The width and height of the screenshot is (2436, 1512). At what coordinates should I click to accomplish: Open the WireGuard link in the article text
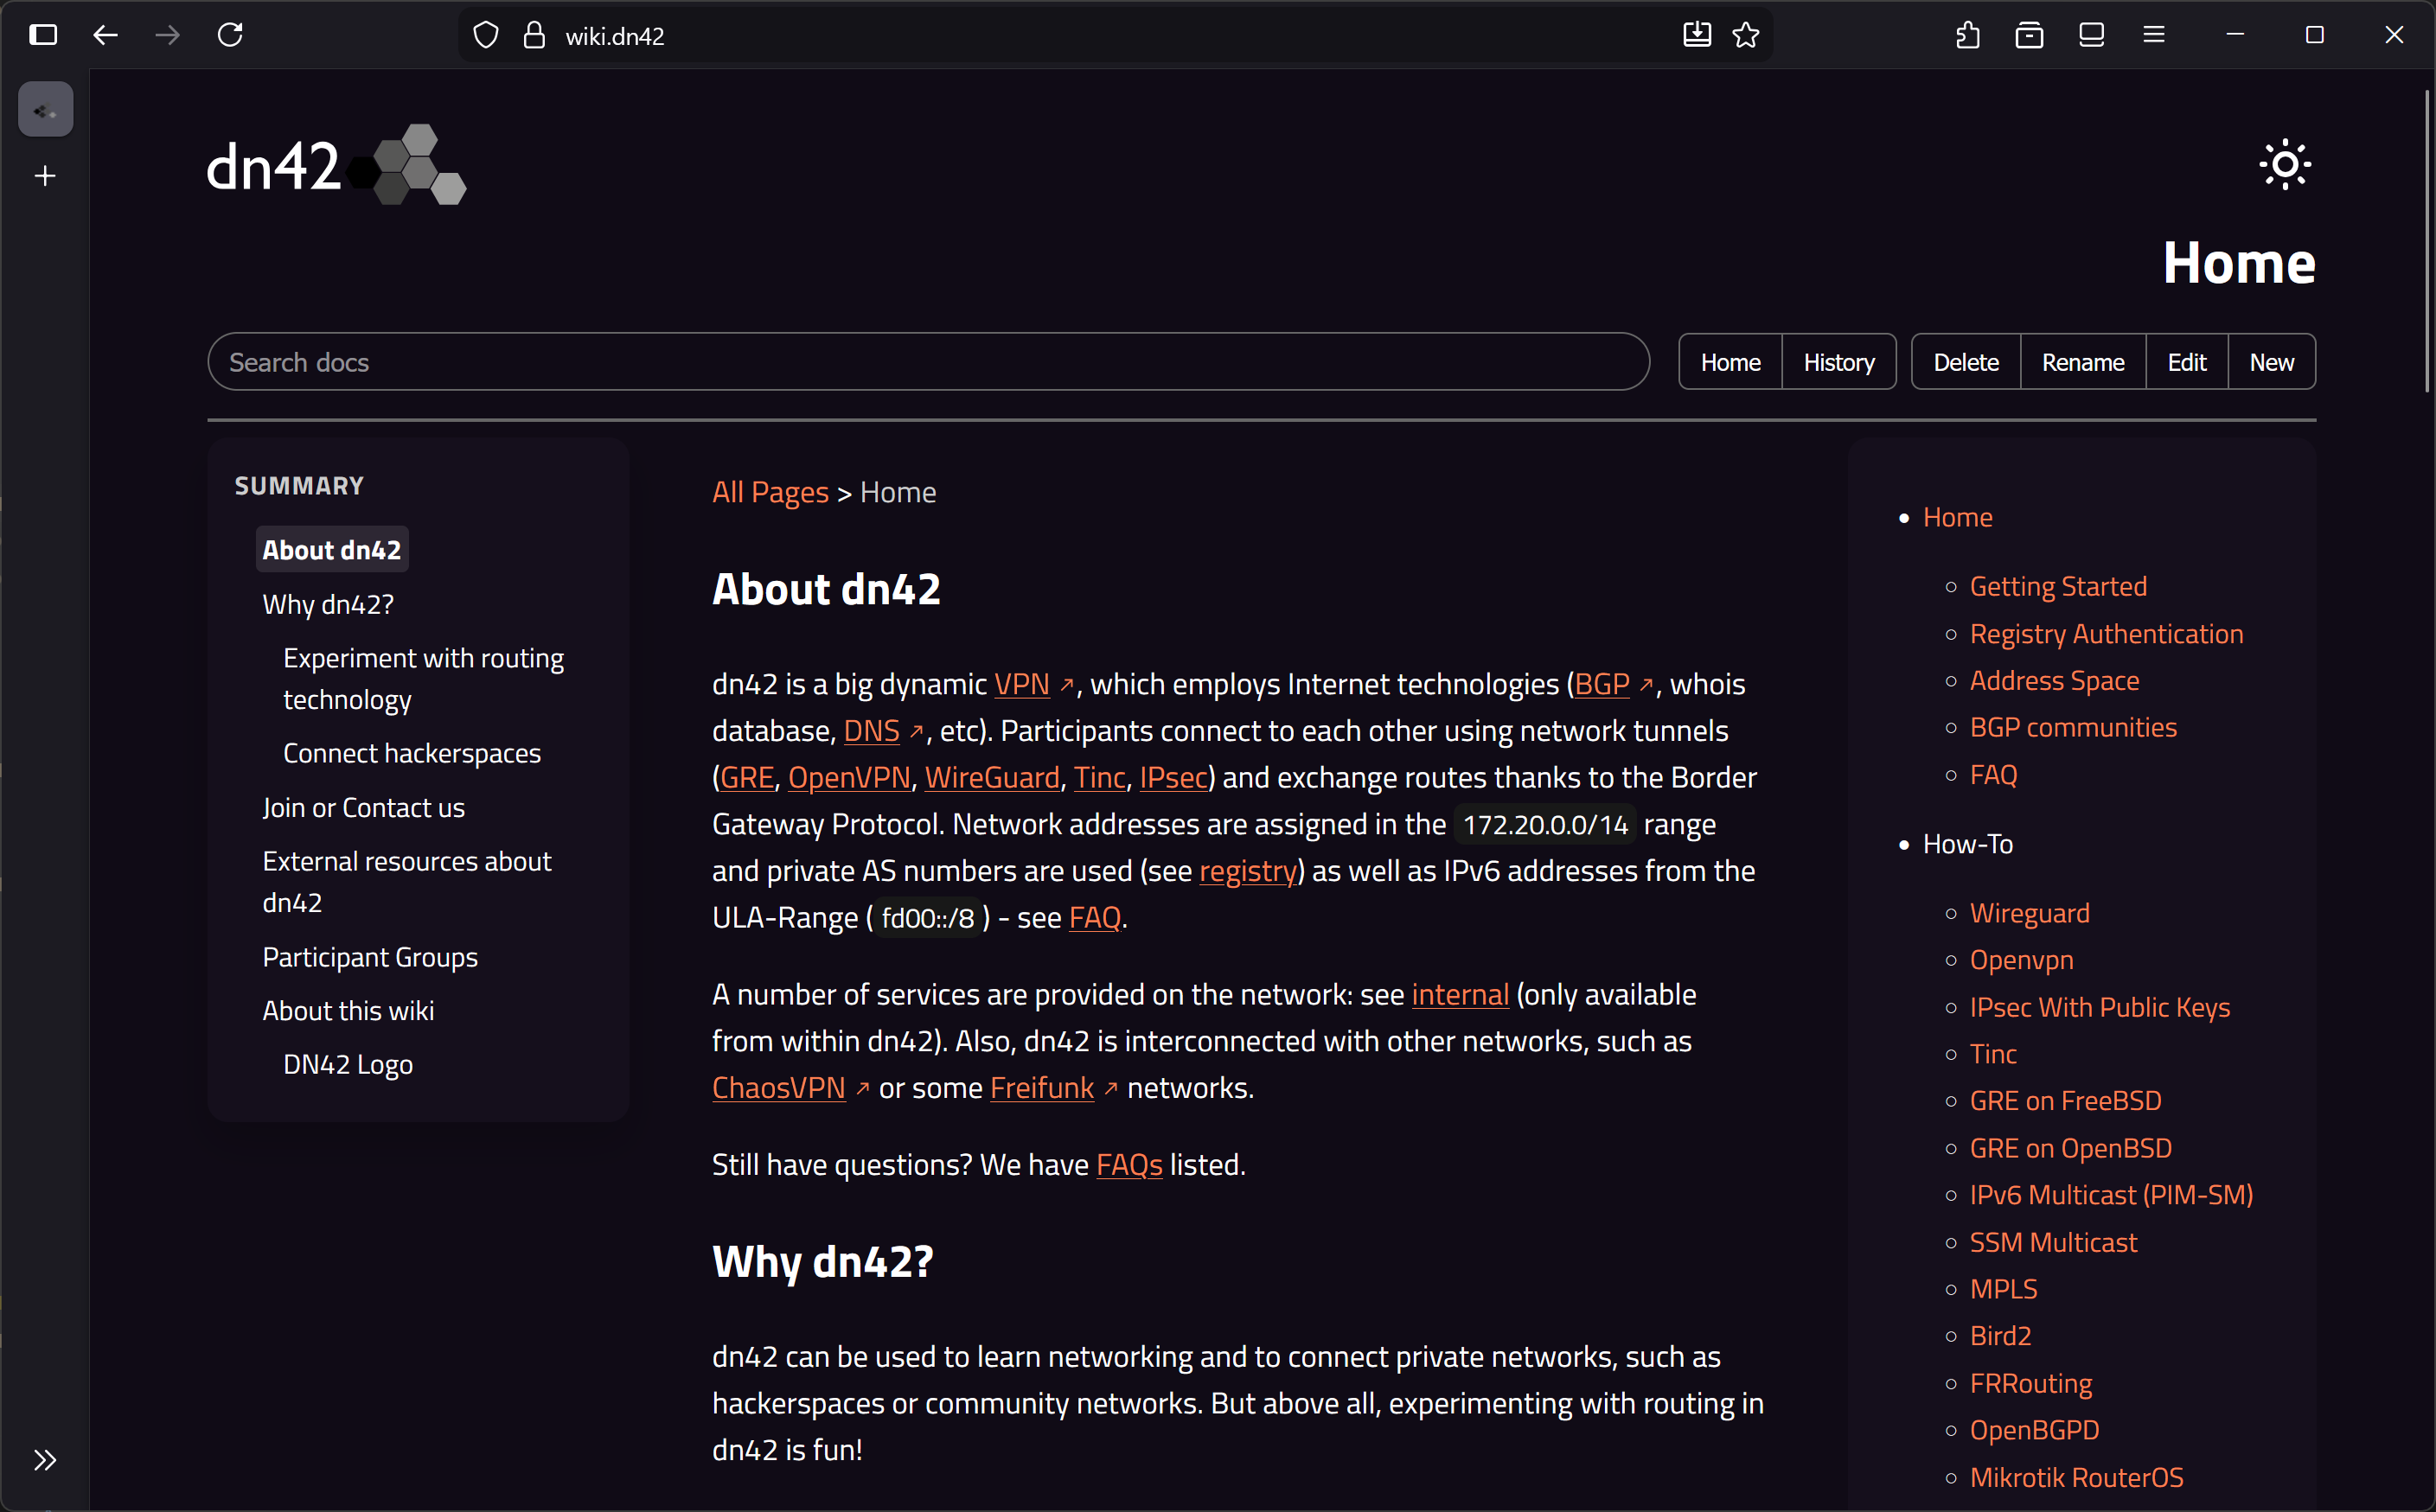point(991,777)
